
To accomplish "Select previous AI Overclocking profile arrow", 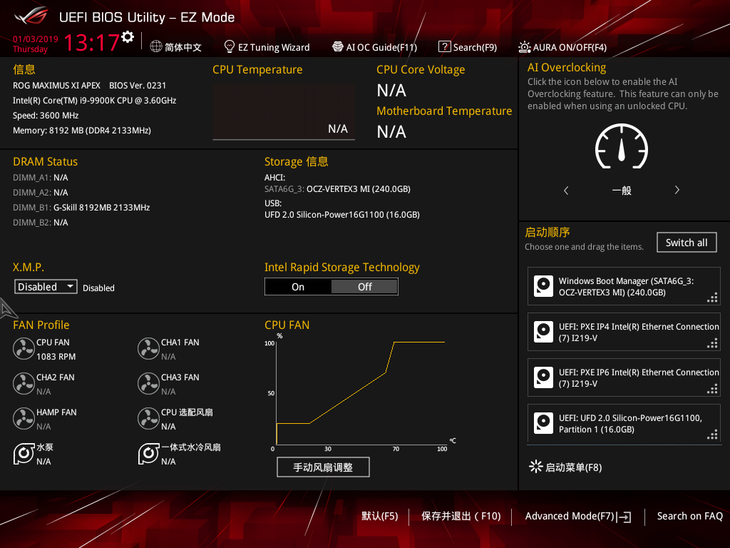I will pos(566,190).
